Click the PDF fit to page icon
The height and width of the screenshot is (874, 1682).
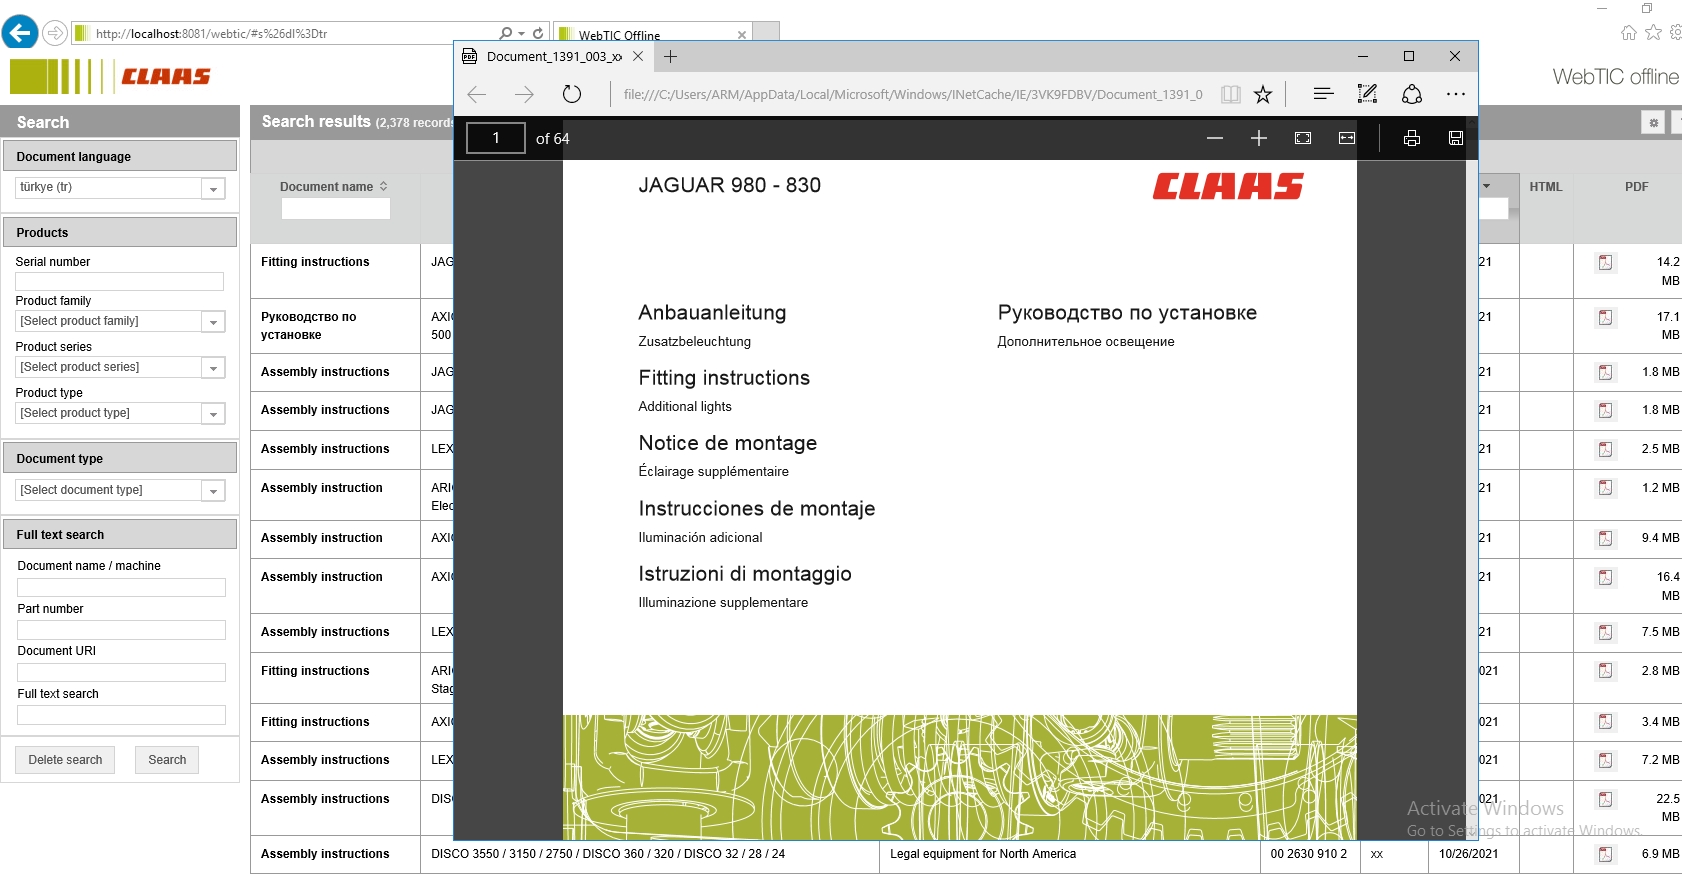tap(1303, 138)
